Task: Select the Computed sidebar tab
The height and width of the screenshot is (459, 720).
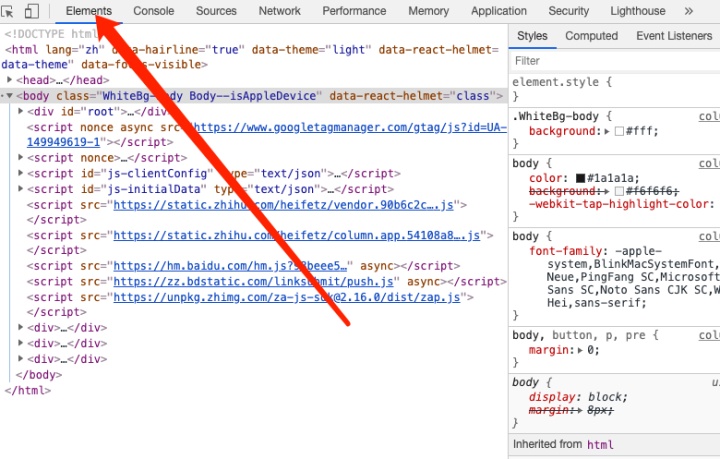Action: tap(591, 36)
